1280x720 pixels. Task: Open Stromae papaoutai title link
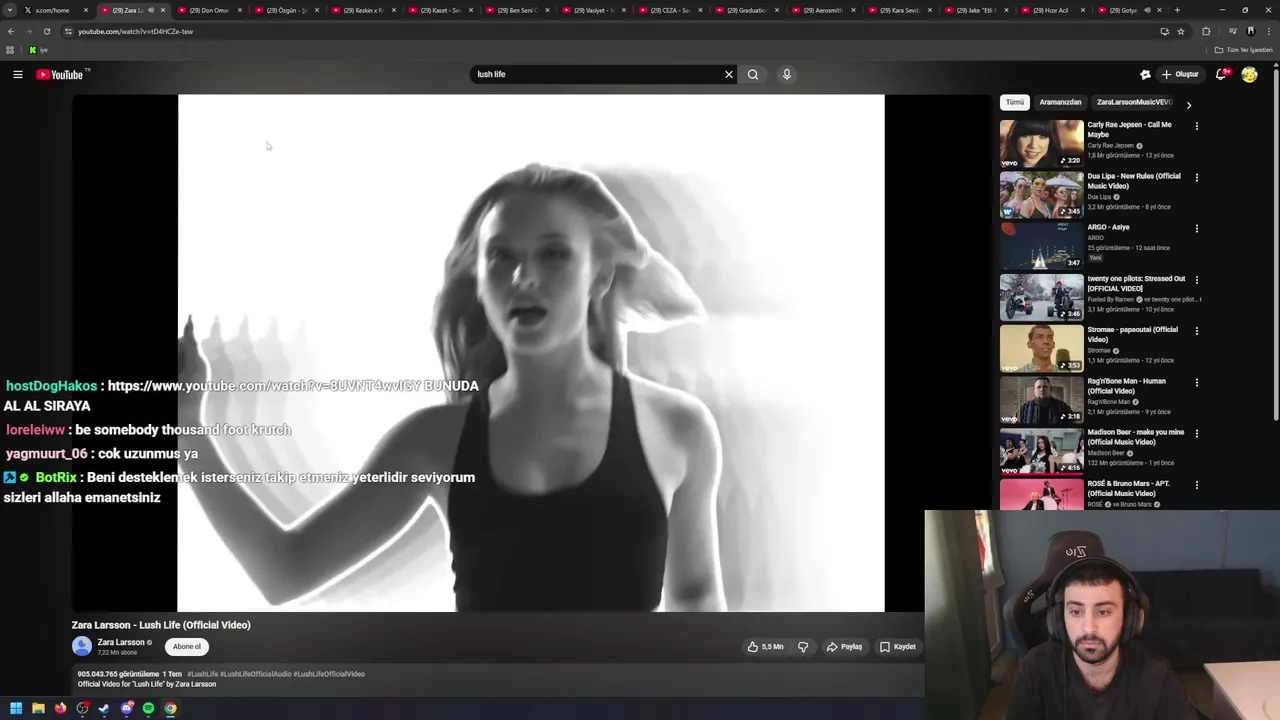pos(1132,334)
